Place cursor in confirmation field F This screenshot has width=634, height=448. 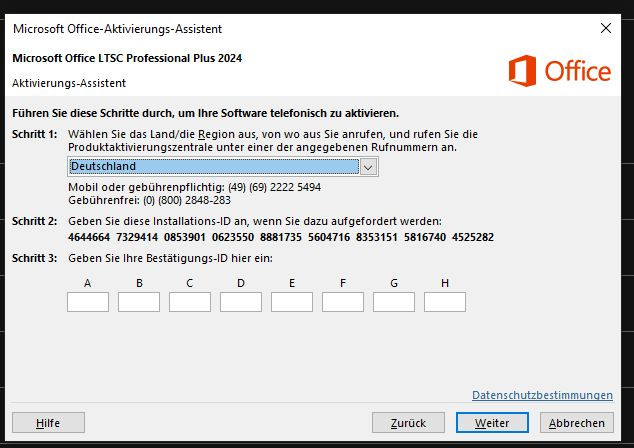tap(343, 302)
